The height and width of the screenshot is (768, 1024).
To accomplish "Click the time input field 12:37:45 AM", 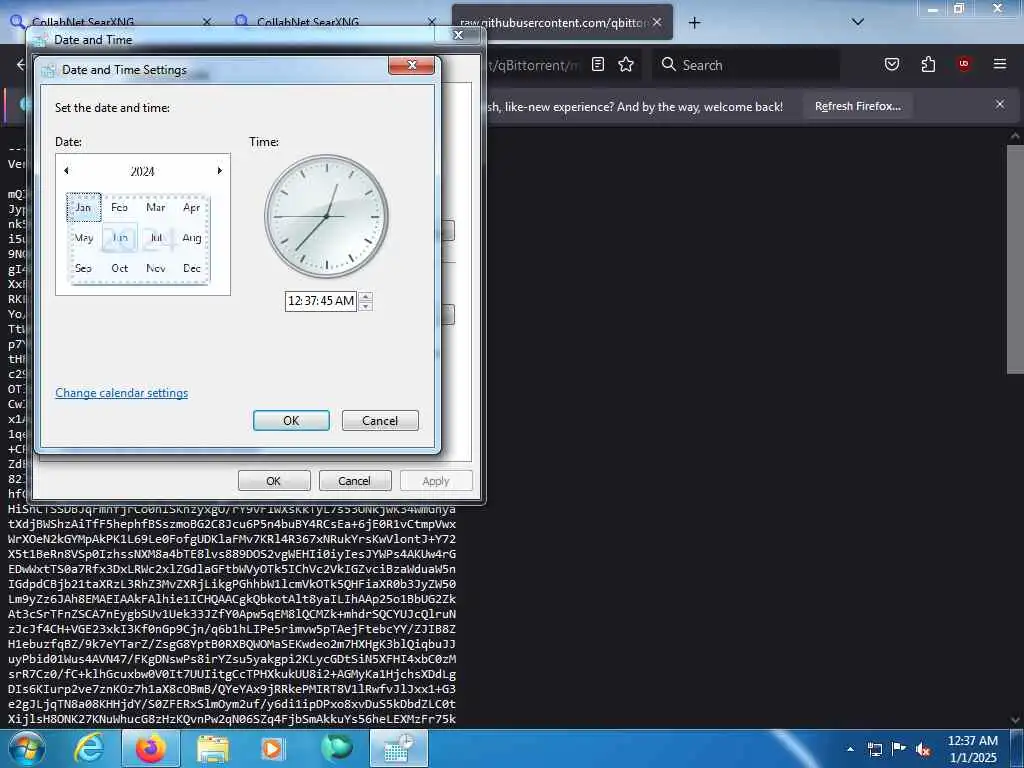I will point(321,301).
